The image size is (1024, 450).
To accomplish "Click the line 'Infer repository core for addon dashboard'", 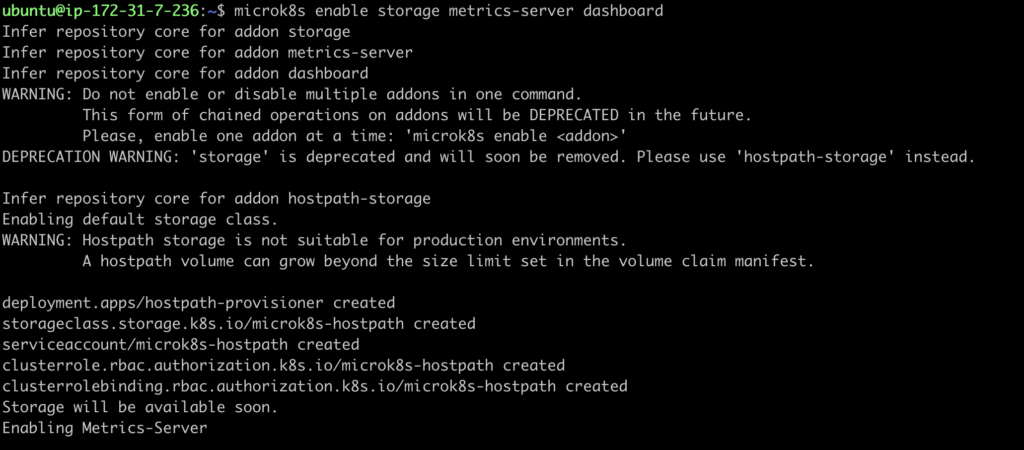I will (x=185, y=73).
